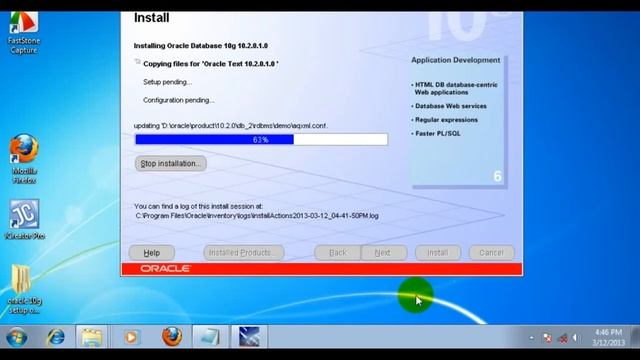
Task: Click the install log file path text
Action: click(x=257, y=216)
